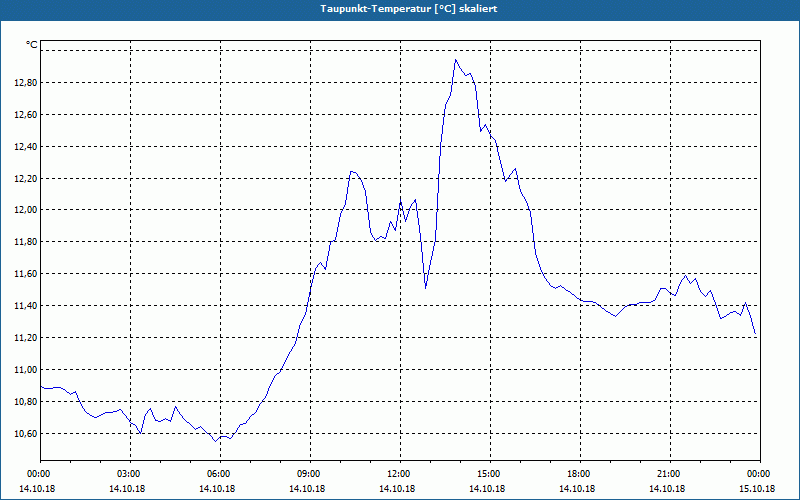This screenshot has width=800, height=500.
Task: Click the 12,20 y-axis label
Action: pyautogui.click(x=25, y=179)
